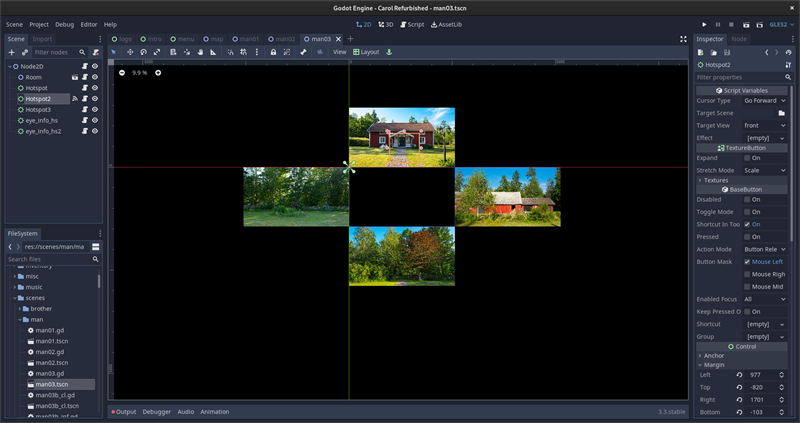Open Inspector object history icon
This screenshot has width=800, height=423.
(x=789, y=53)
